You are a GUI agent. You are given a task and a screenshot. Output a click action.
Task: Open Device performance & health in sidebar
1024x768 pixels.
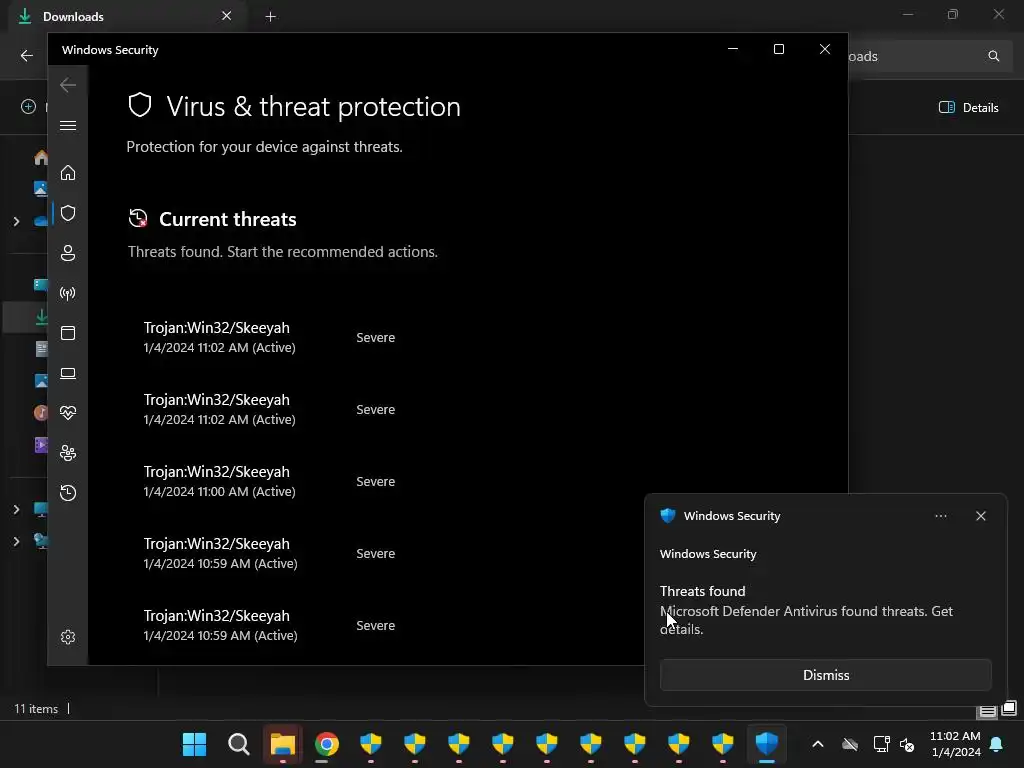click(x=68, y=413)
